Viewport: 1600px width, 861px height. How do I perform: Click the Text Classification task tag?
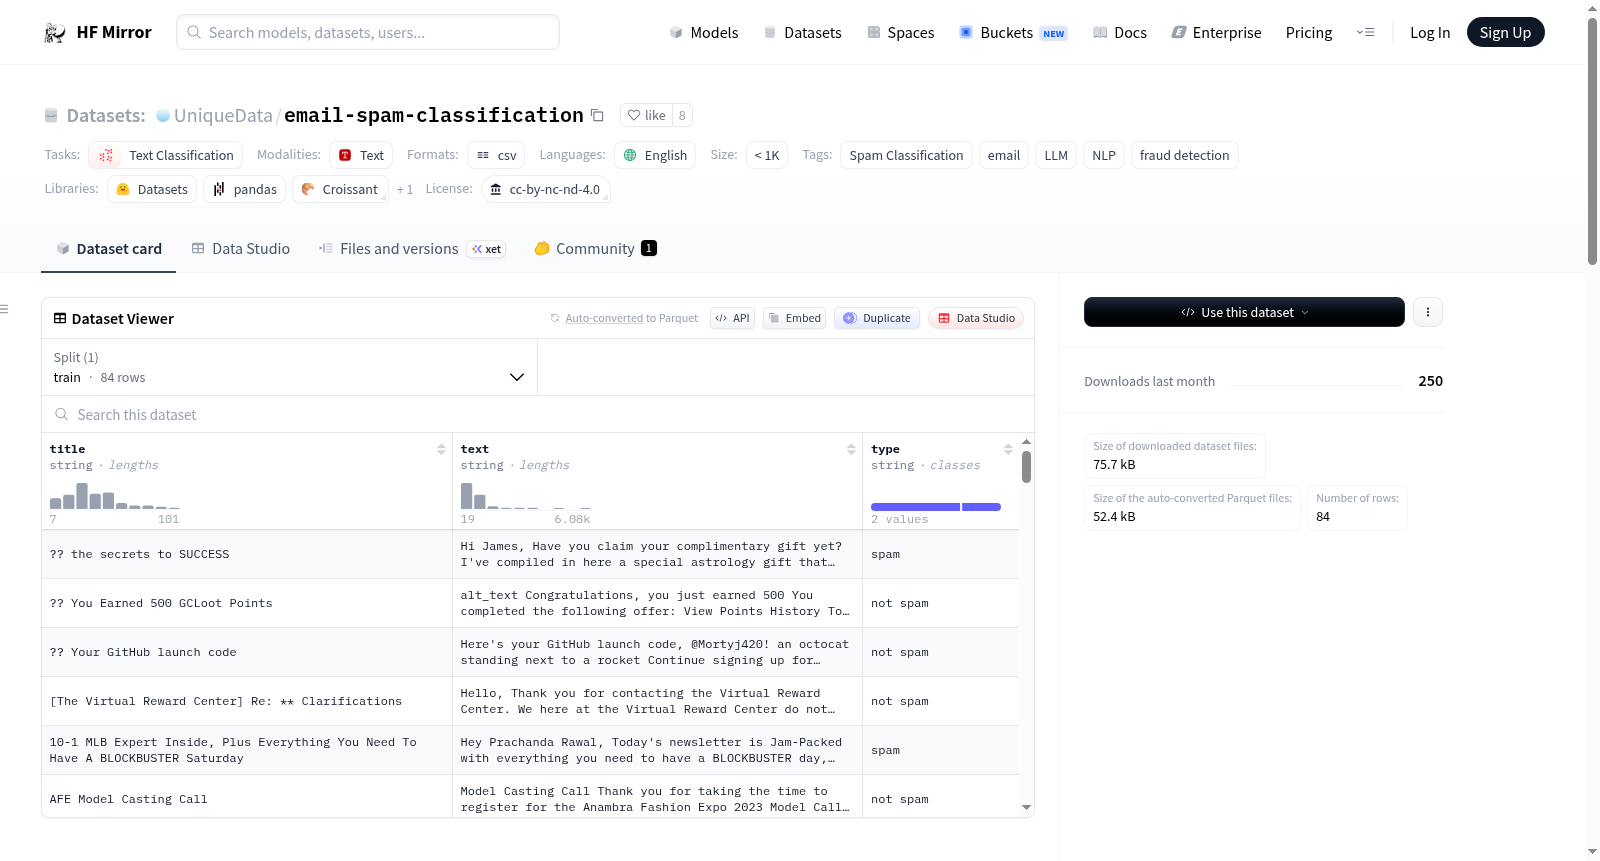[x=166, y=155]
